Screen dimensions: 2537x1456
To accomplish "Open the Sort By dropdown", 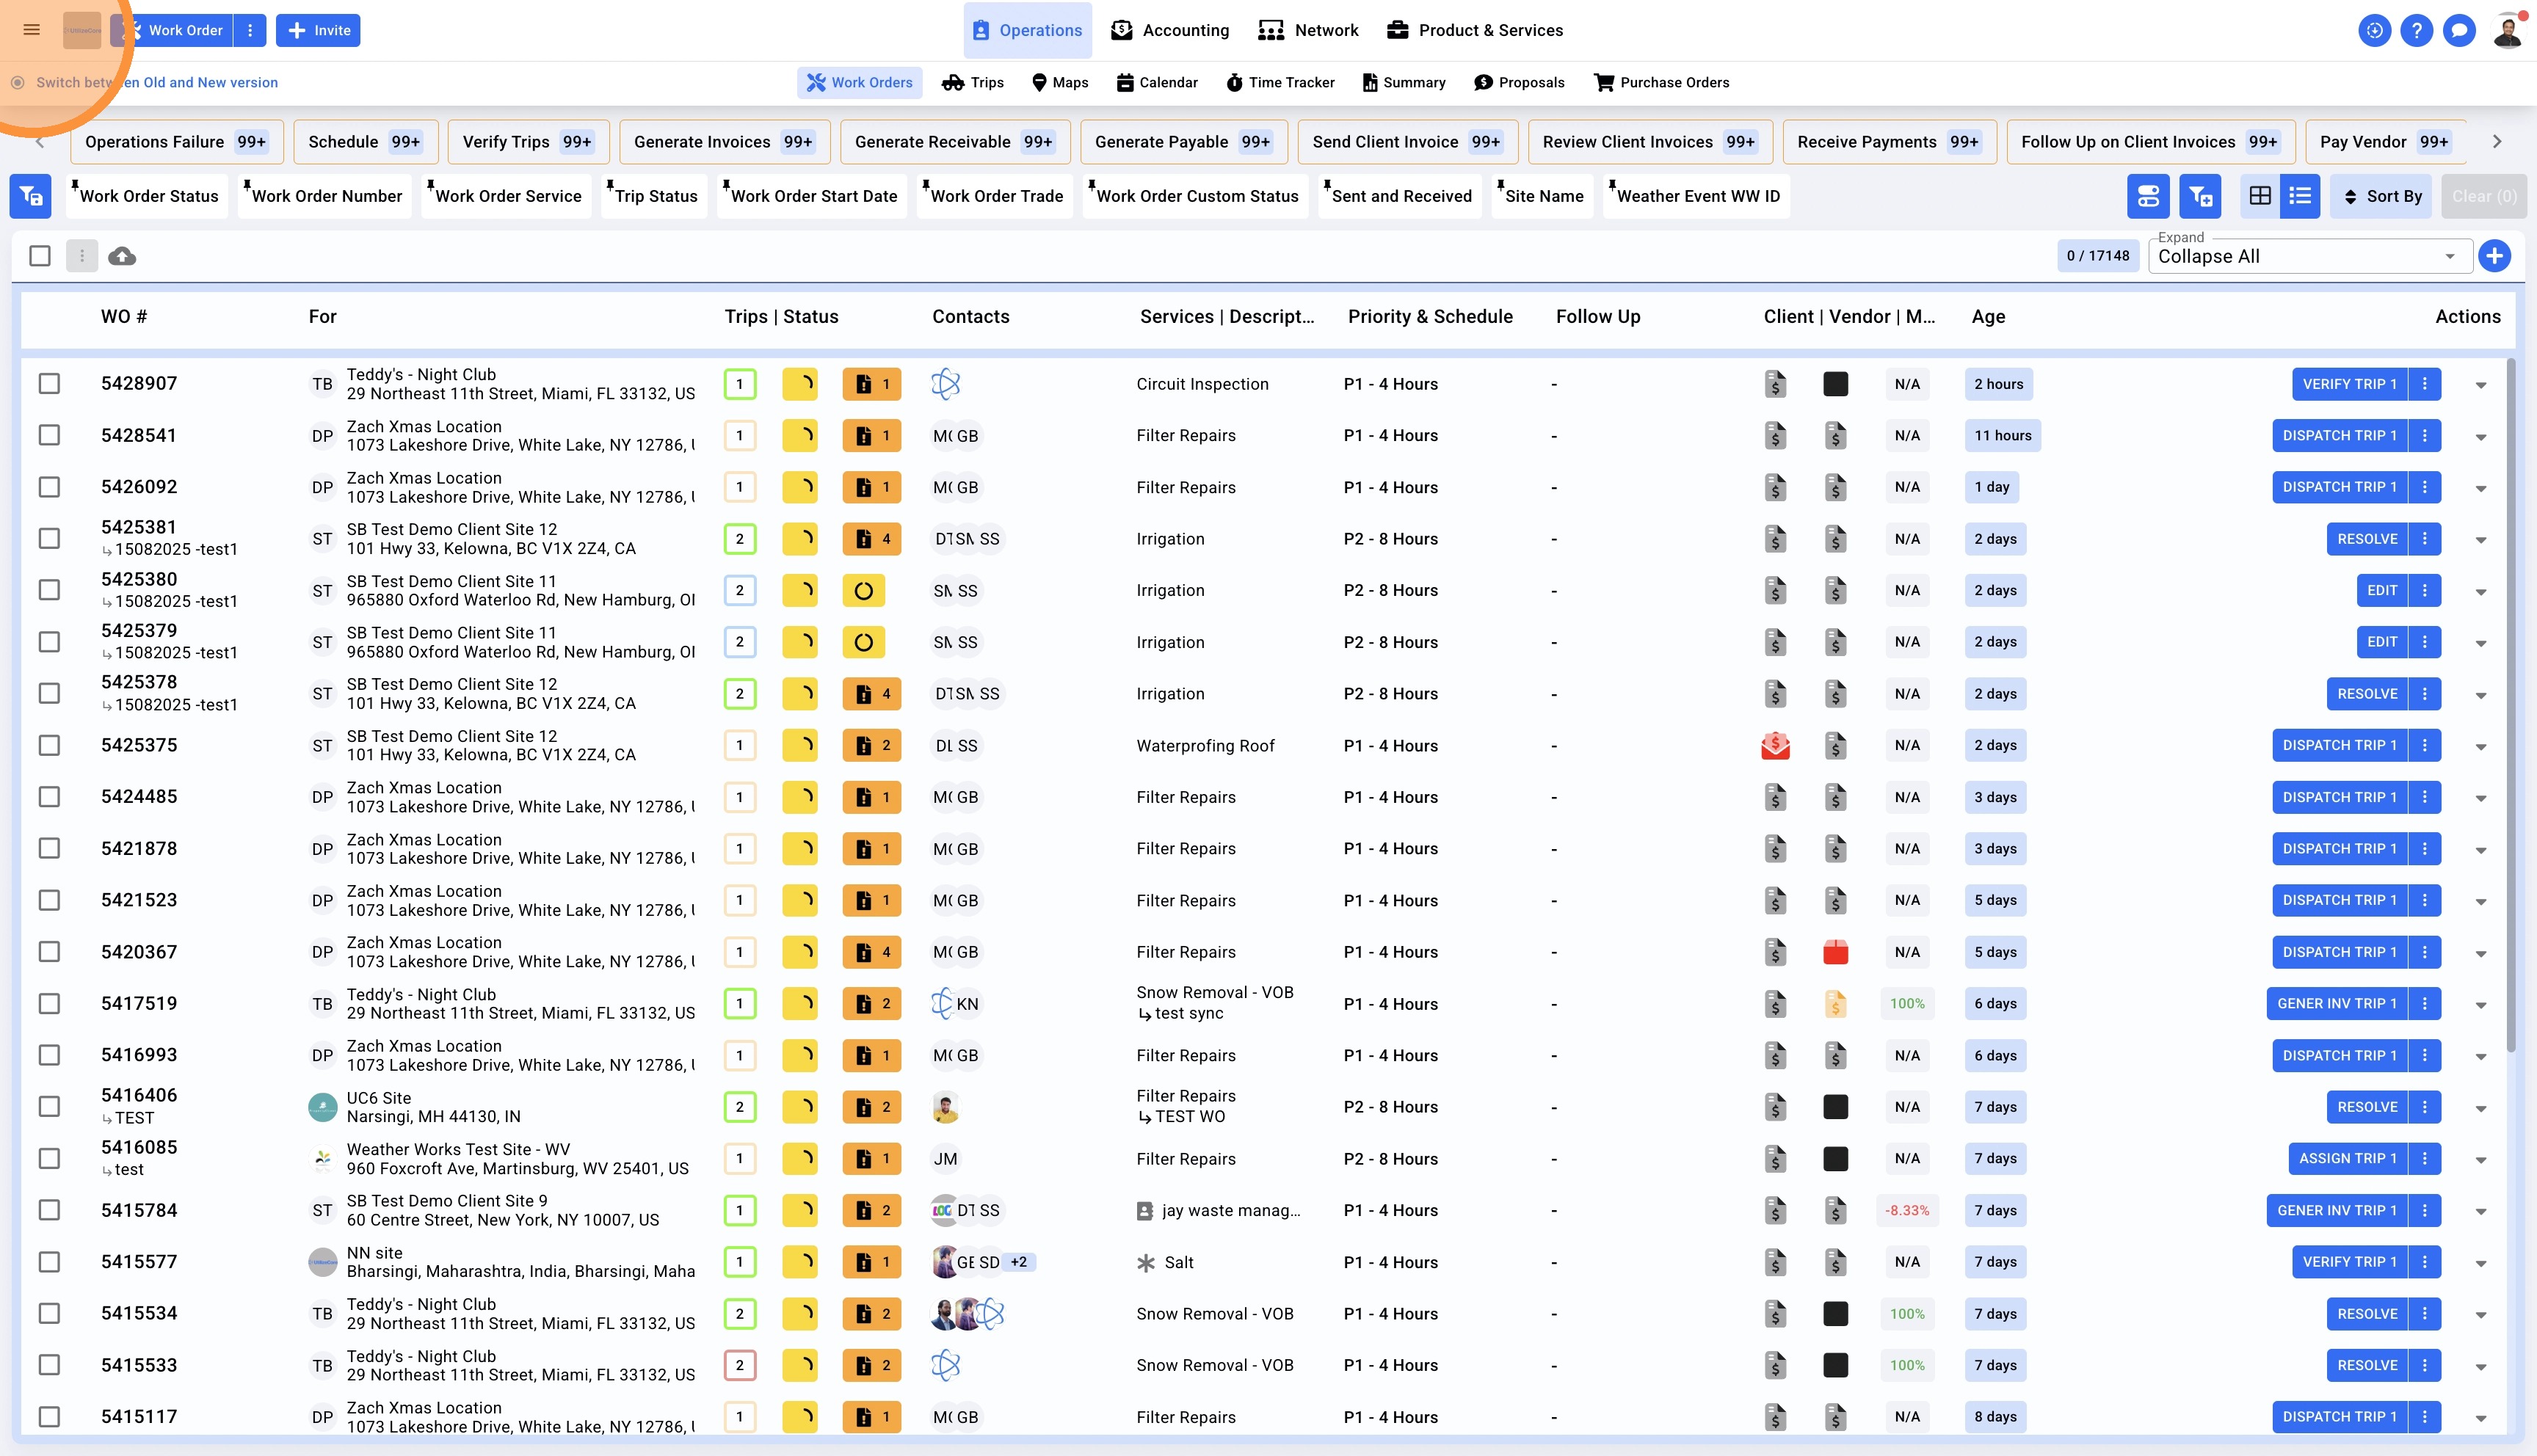I will coord(2381,196).
